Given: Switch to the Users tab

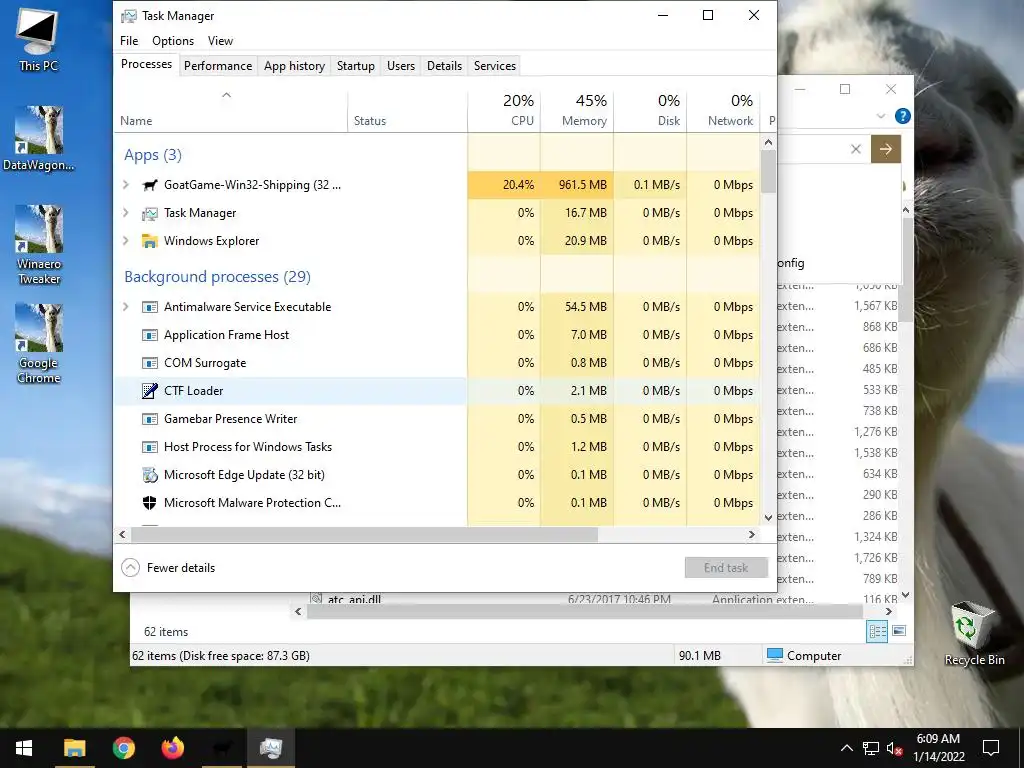Looking at the screenshot, I should coord(400,66).
